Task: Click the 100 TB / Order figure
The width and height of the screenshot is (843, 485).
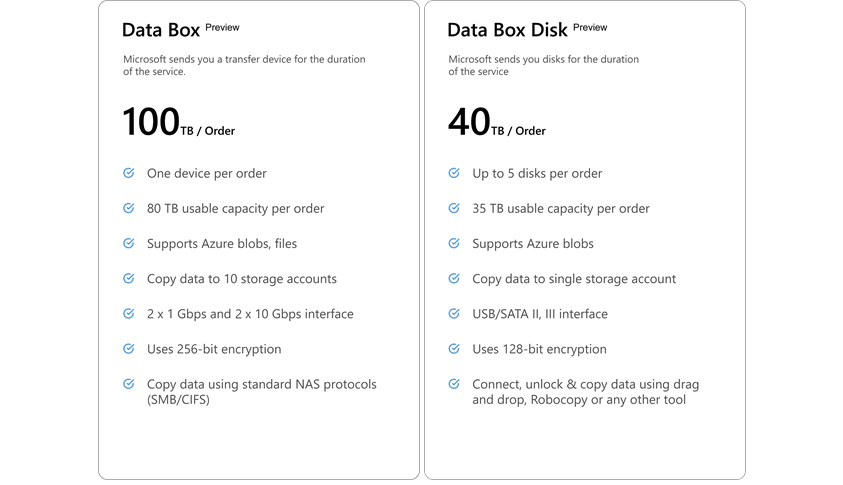Action: click(178, 122)
